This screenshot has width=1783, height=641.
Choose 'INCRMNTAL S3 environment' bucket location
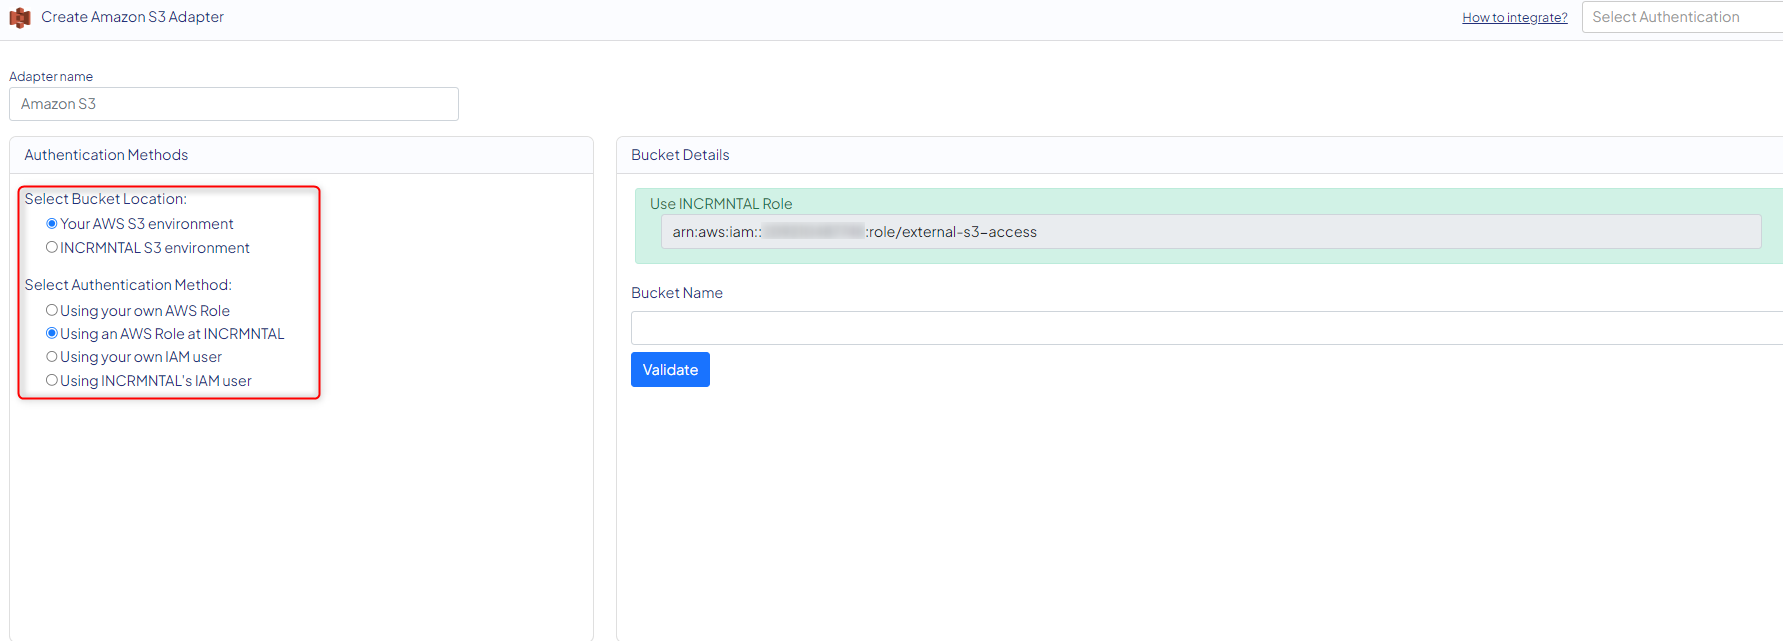tap(52, 248)
